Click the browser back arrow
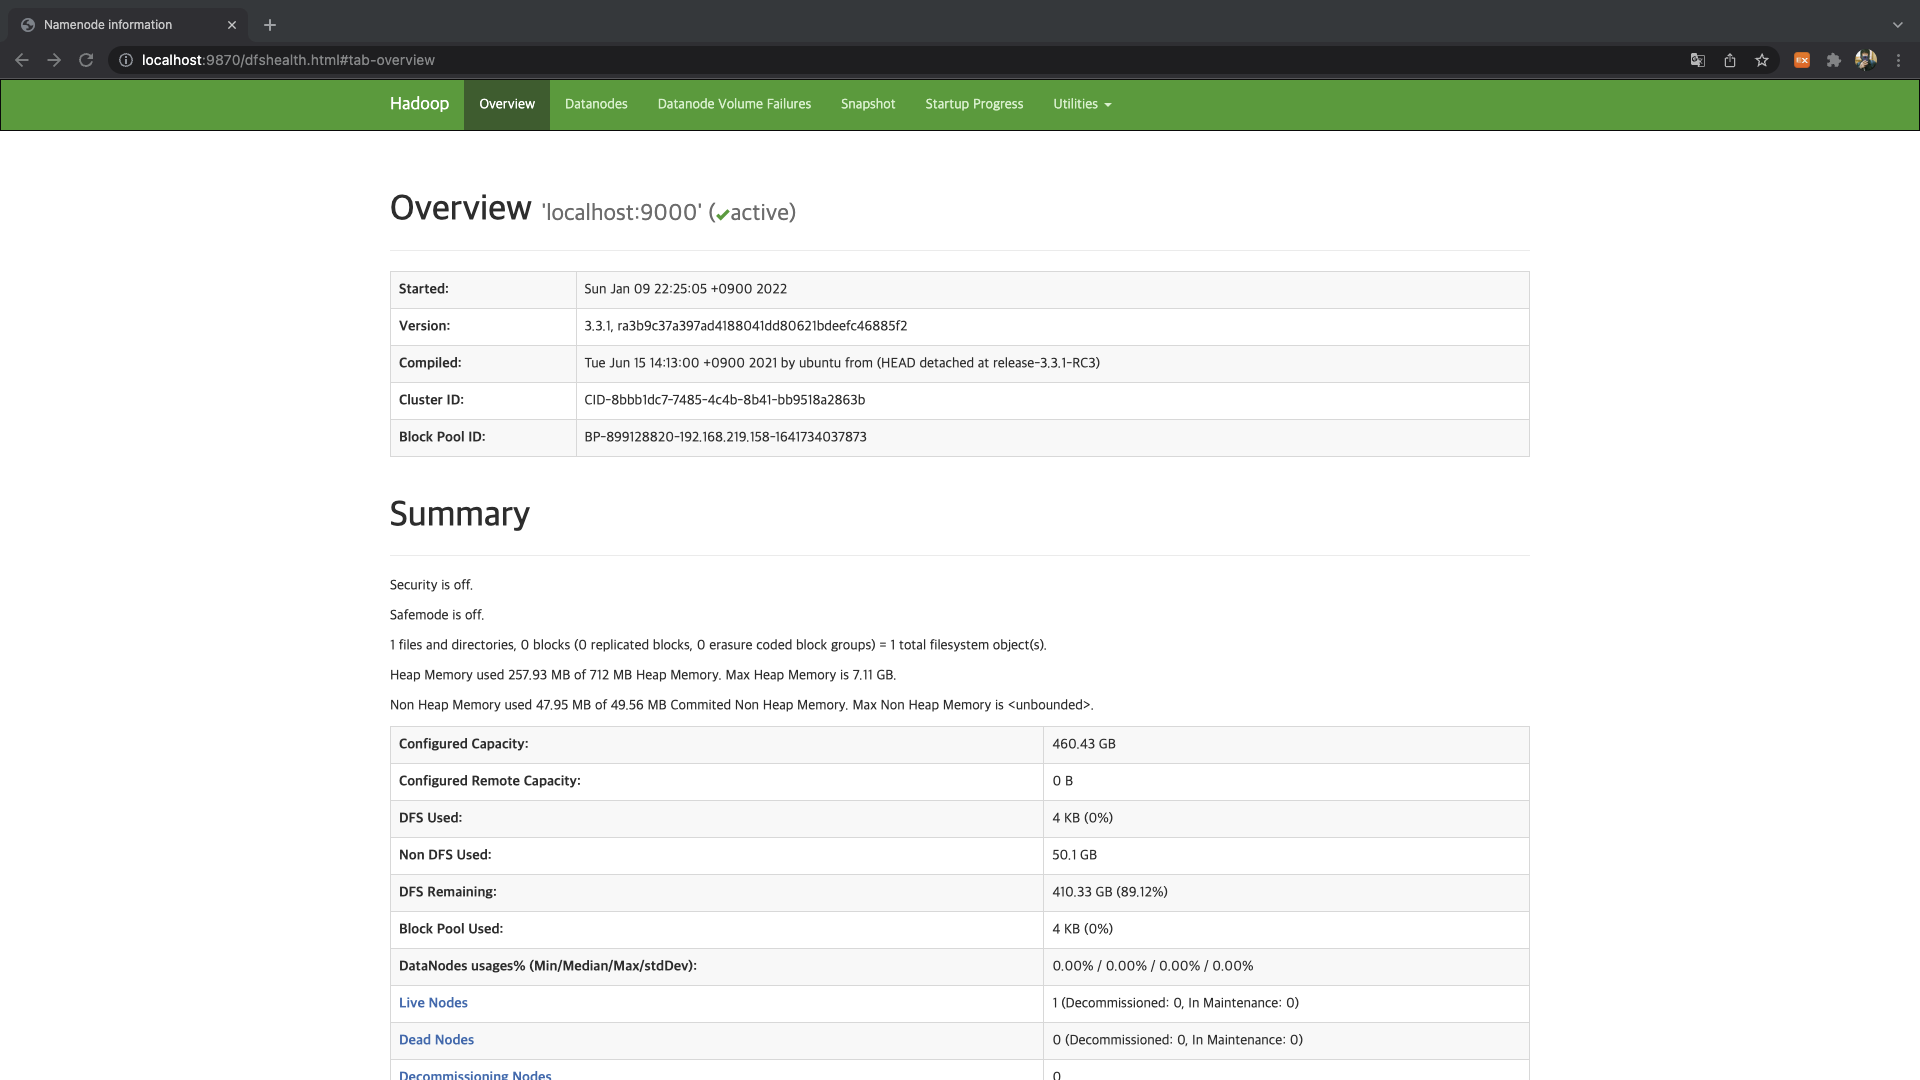The height and width of the screenshot is (1080, 1920). [x=22, y=60]
